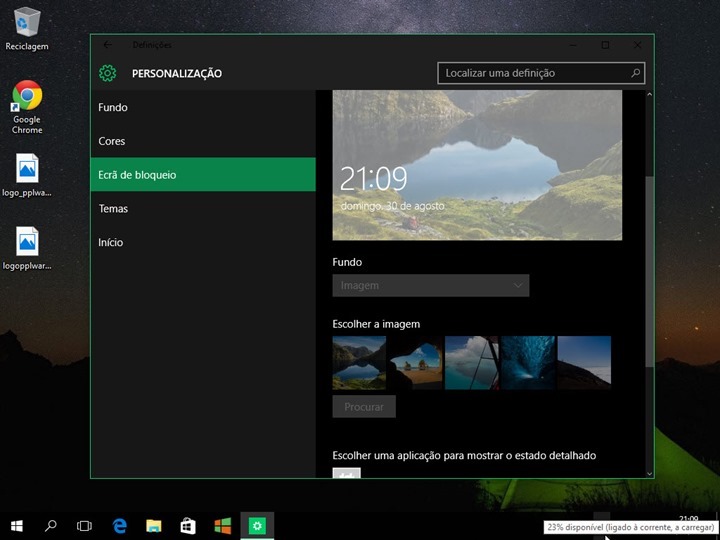Open Google Chrome desktop shortcut
Screen dimensions: 720x540
[x=27, y=107]
